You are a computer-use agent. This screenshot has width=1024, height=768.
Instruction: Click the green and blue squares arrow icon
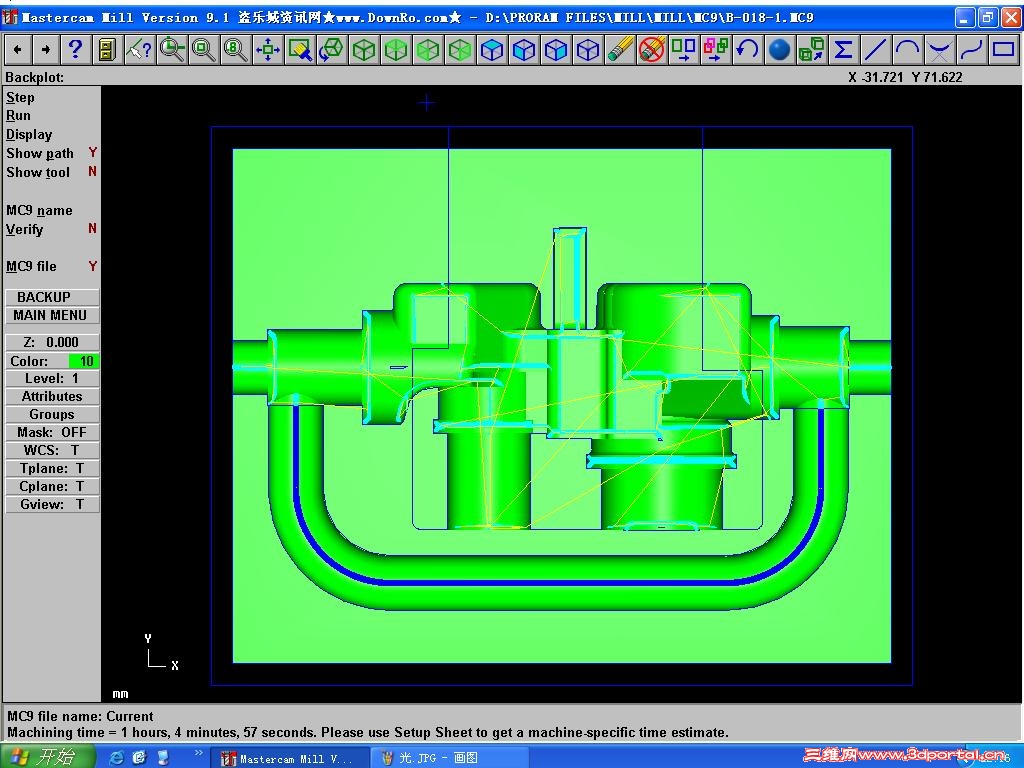[684, 49]
